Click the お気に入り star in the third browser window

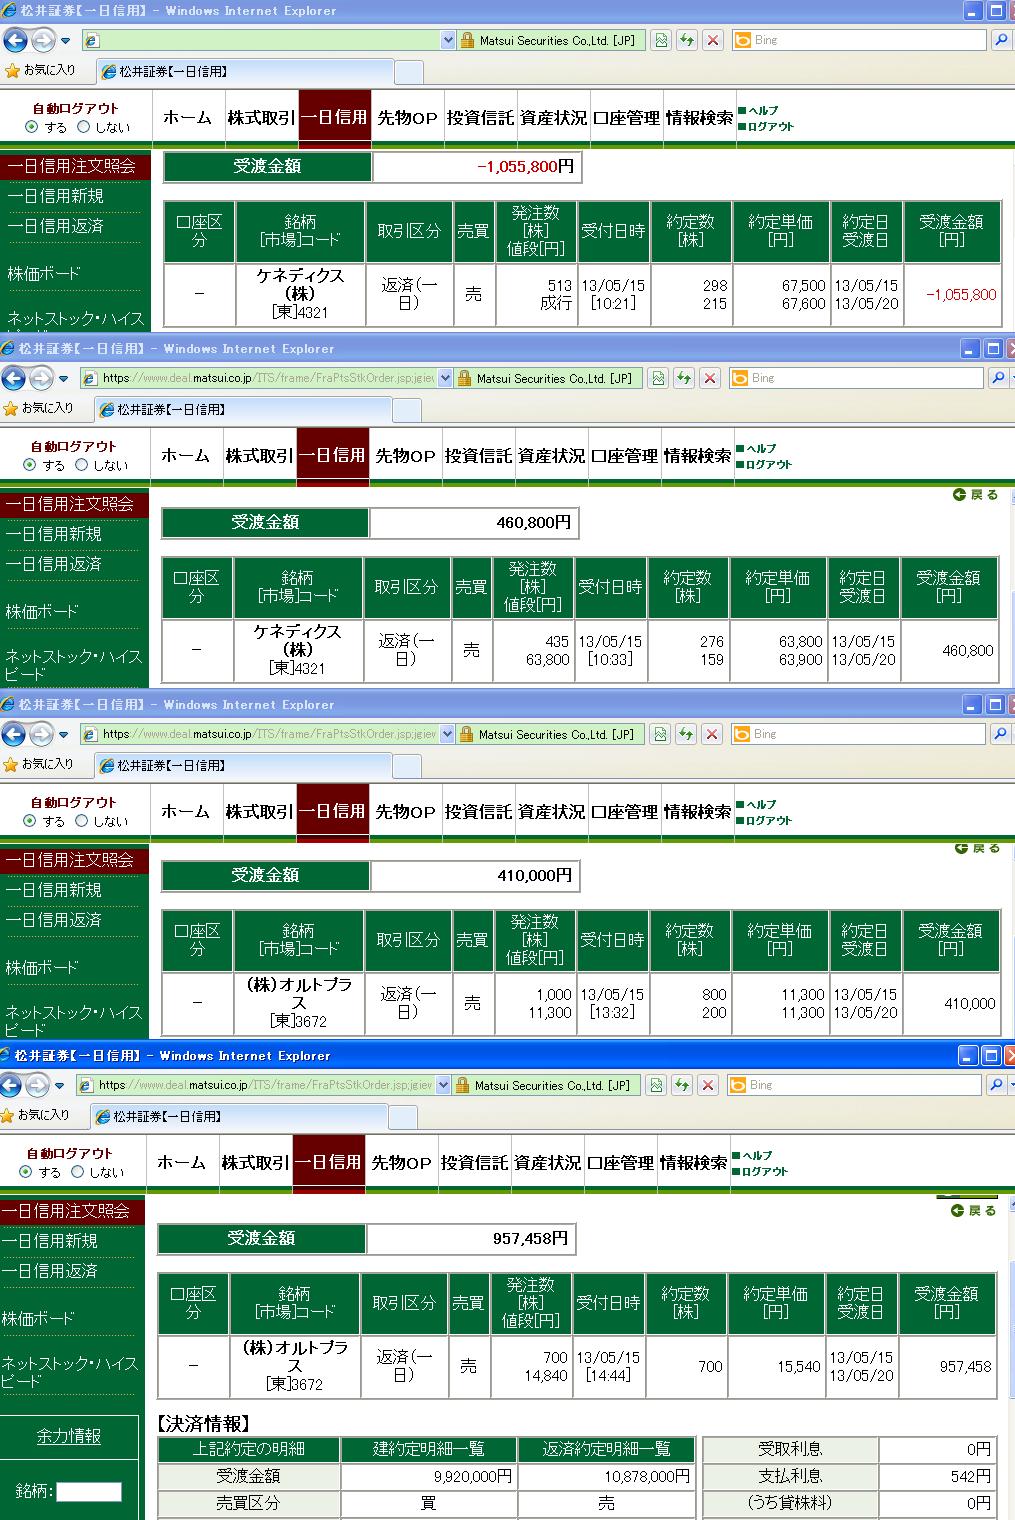click(x=13, y=765)
